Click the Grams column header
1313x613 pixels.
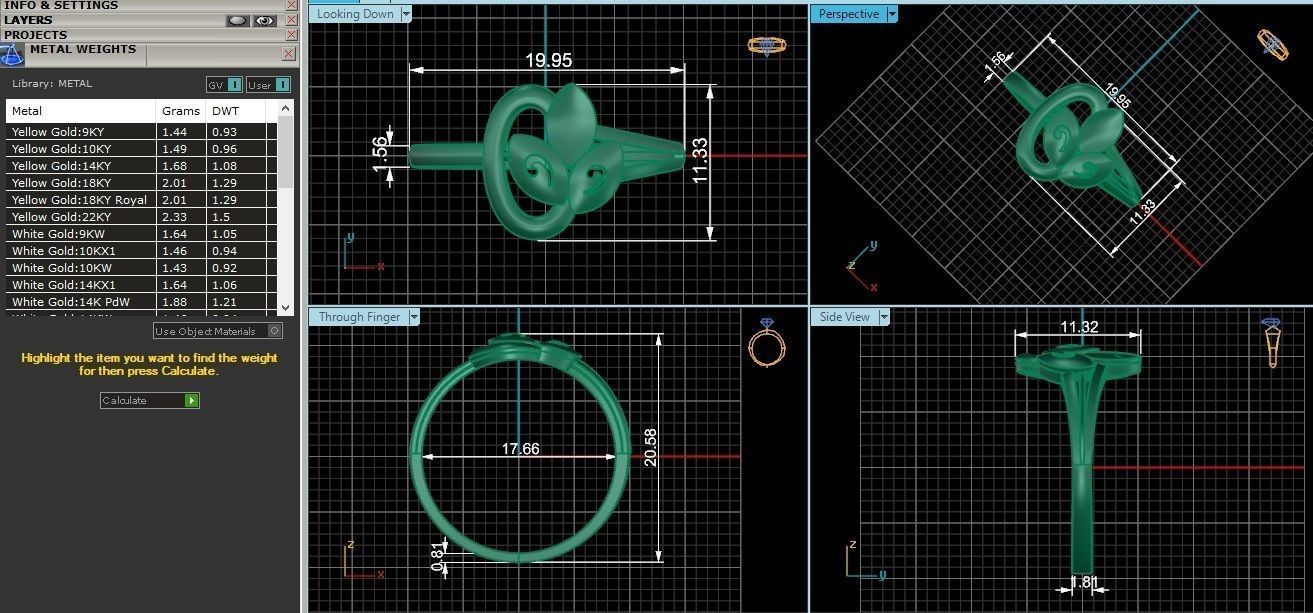click(181, 111)
